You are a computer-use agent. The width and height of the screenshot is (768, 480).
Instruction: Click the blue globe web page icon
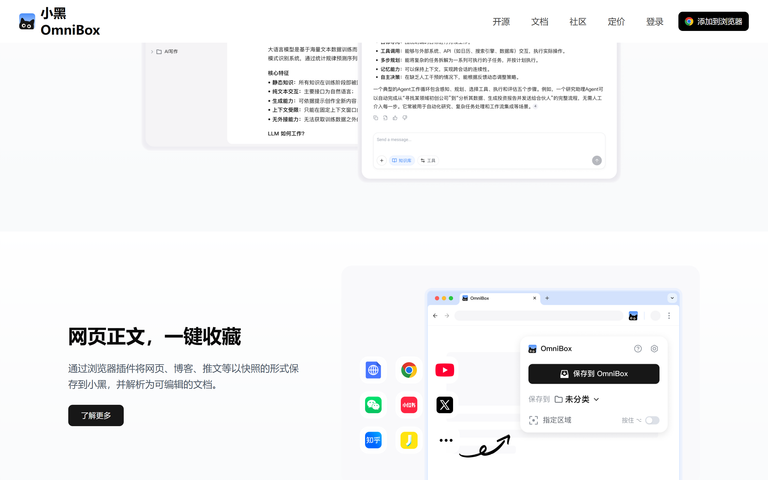point(373,370)
